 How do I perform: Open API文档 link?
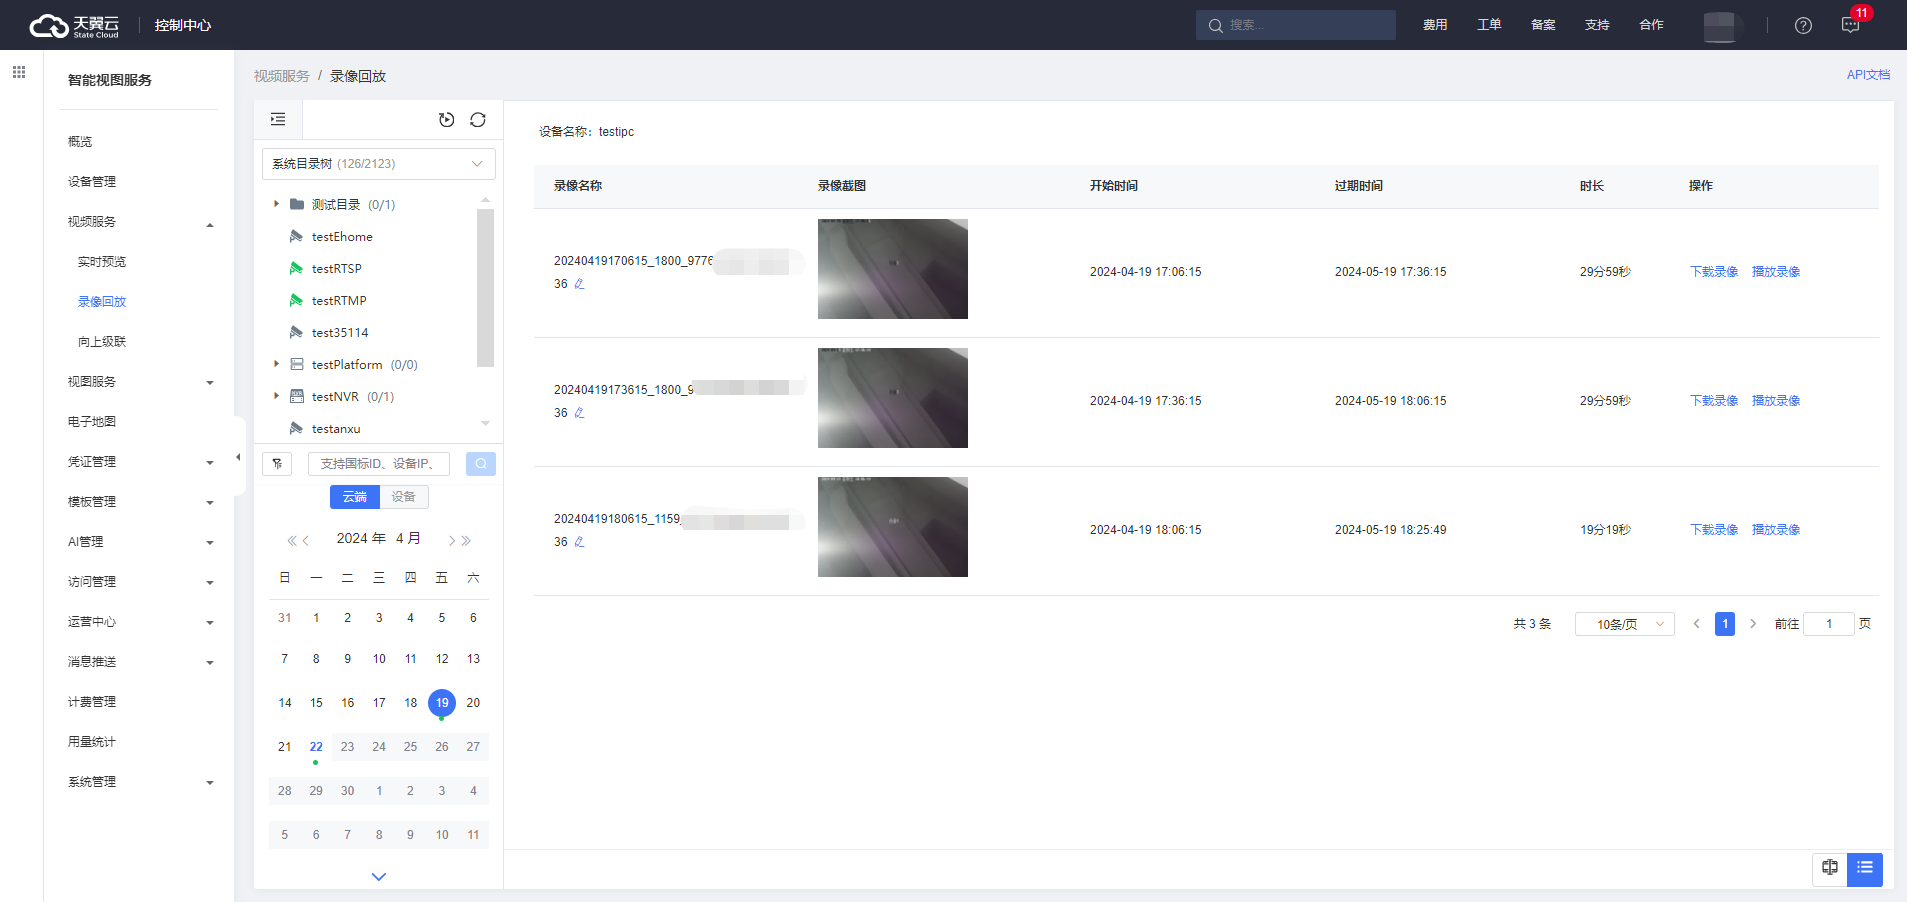tap(1868, 75)
